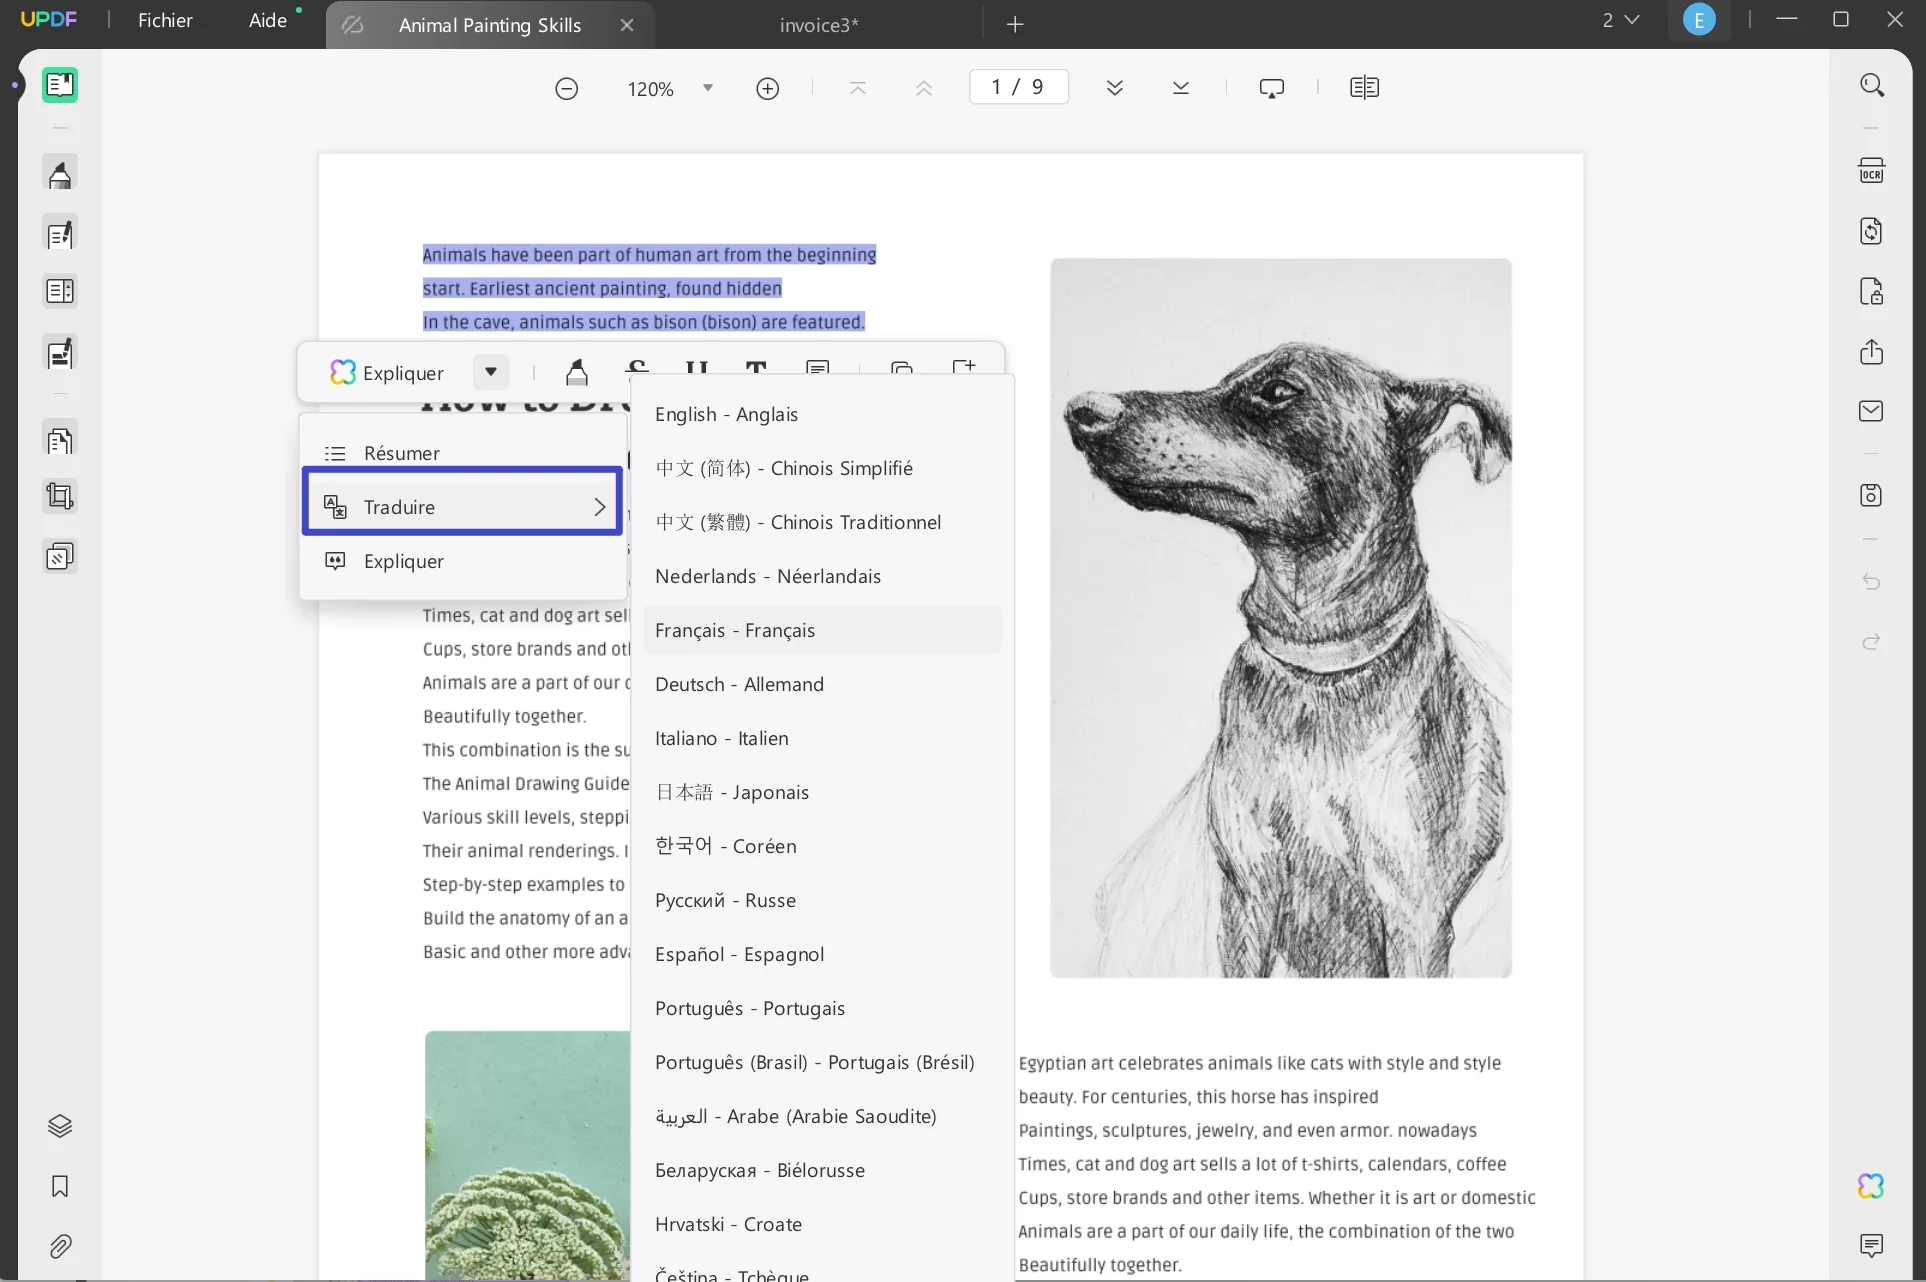Expand the Expliquer dropdown arrow

coord(491,372)
